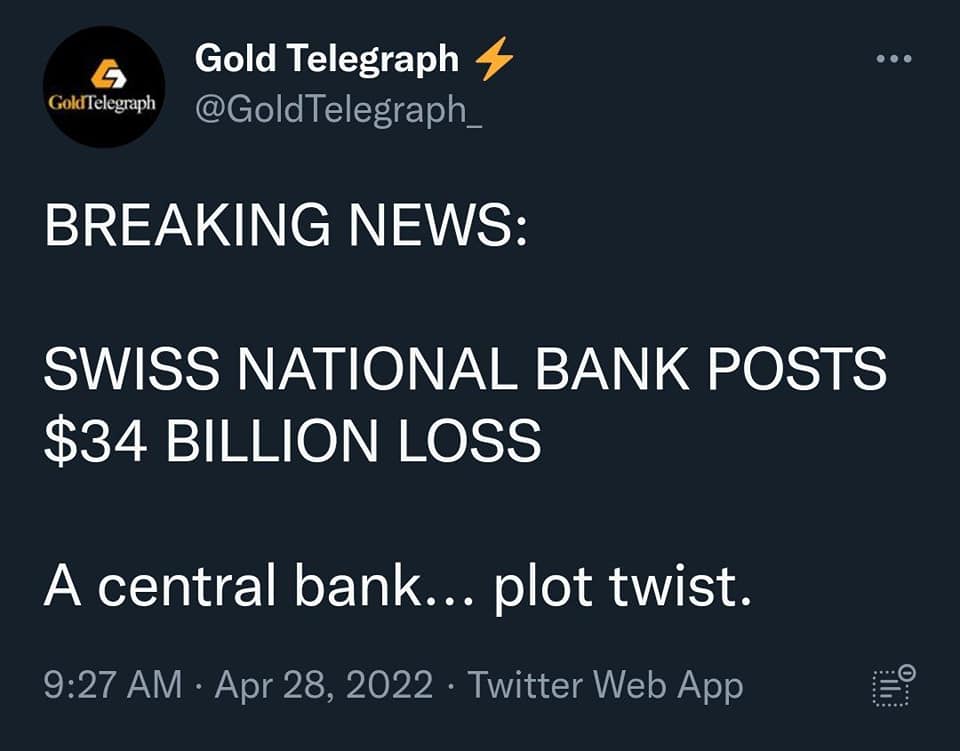Open the Gold Telegraph profile avatar
The width and height of the screenshot is (960, 751).
[104, 87]
